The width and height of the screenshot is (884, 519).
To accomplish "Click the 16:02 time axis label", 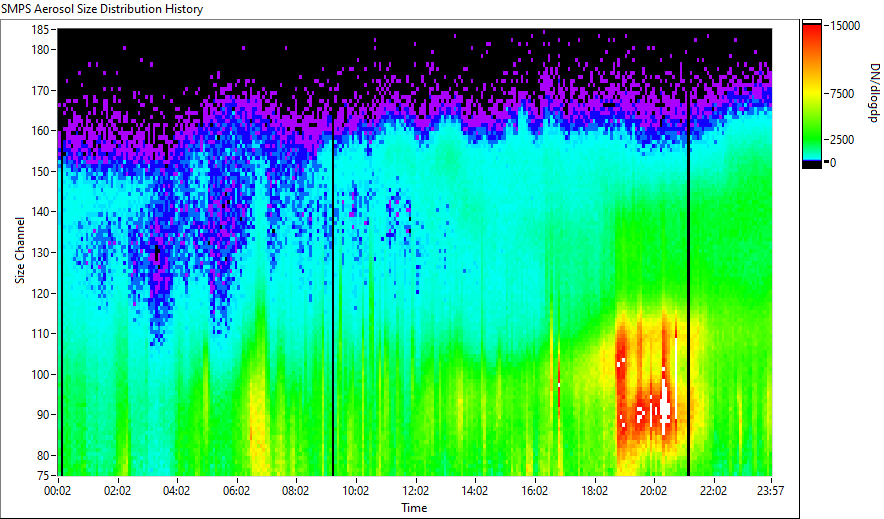I will pyautogui.click(x=534, y=491).
